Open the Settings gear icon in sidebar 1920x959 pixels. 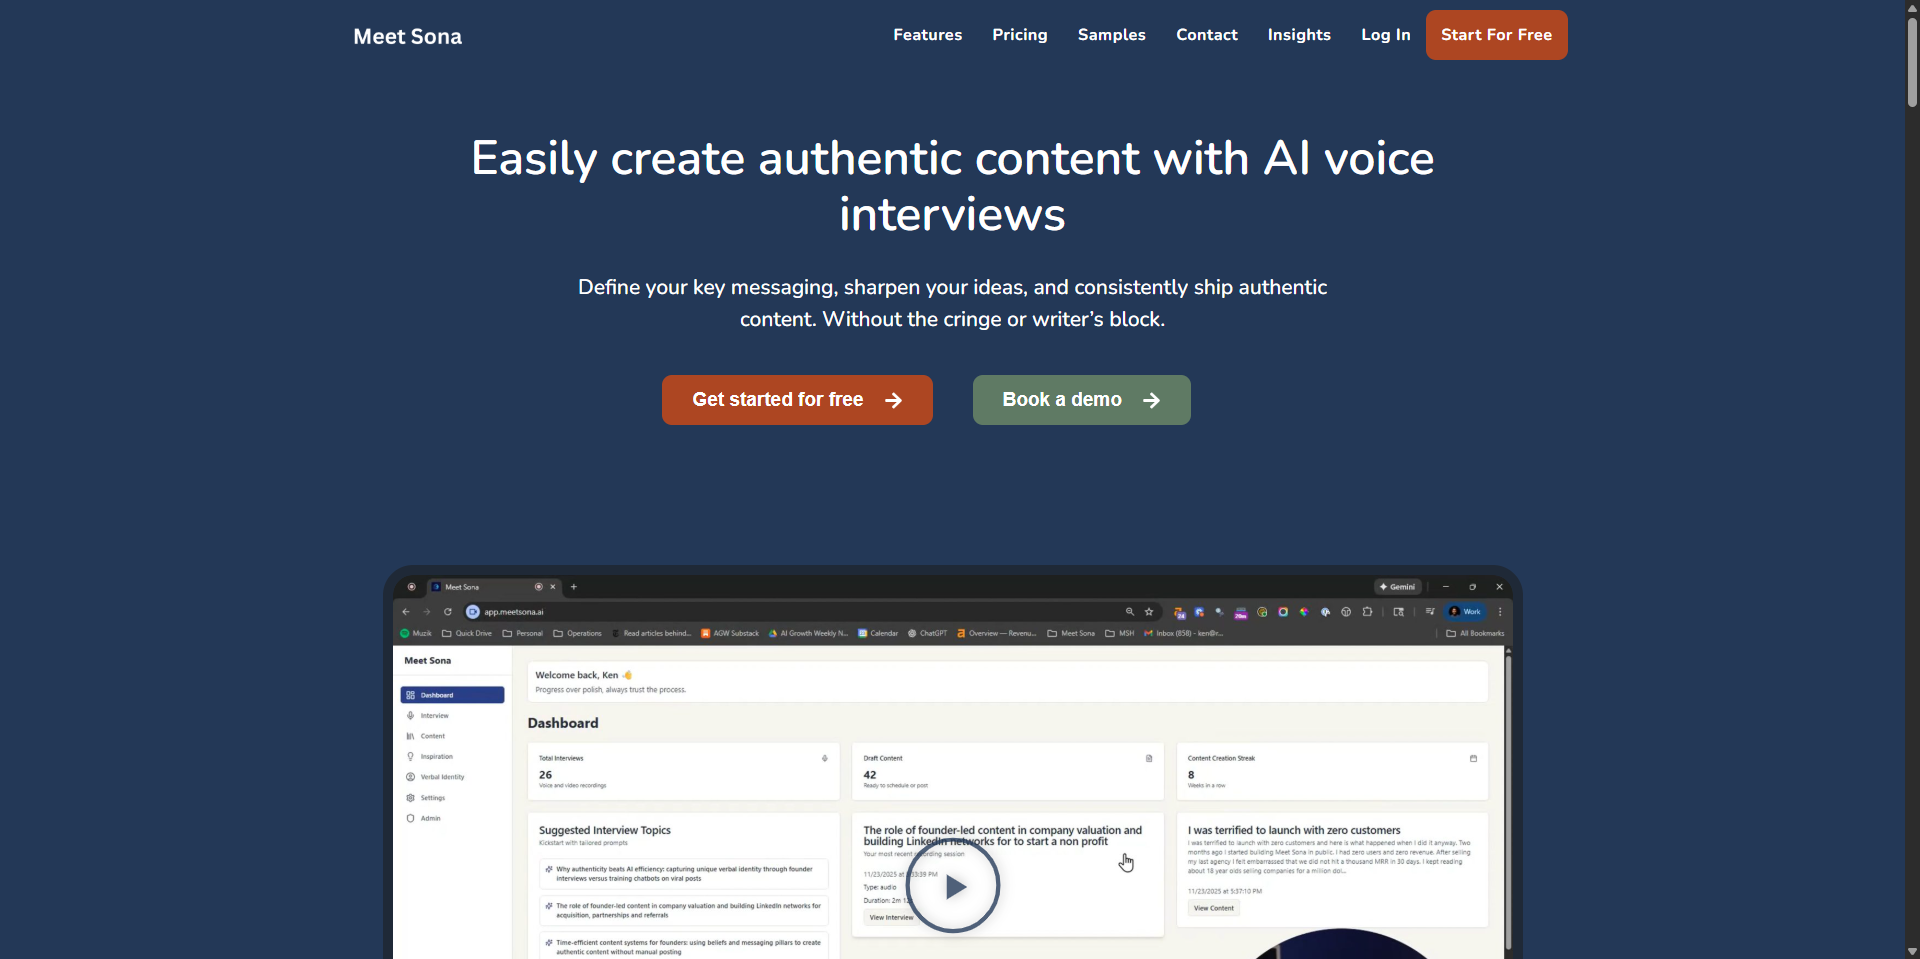pos(410,798)
